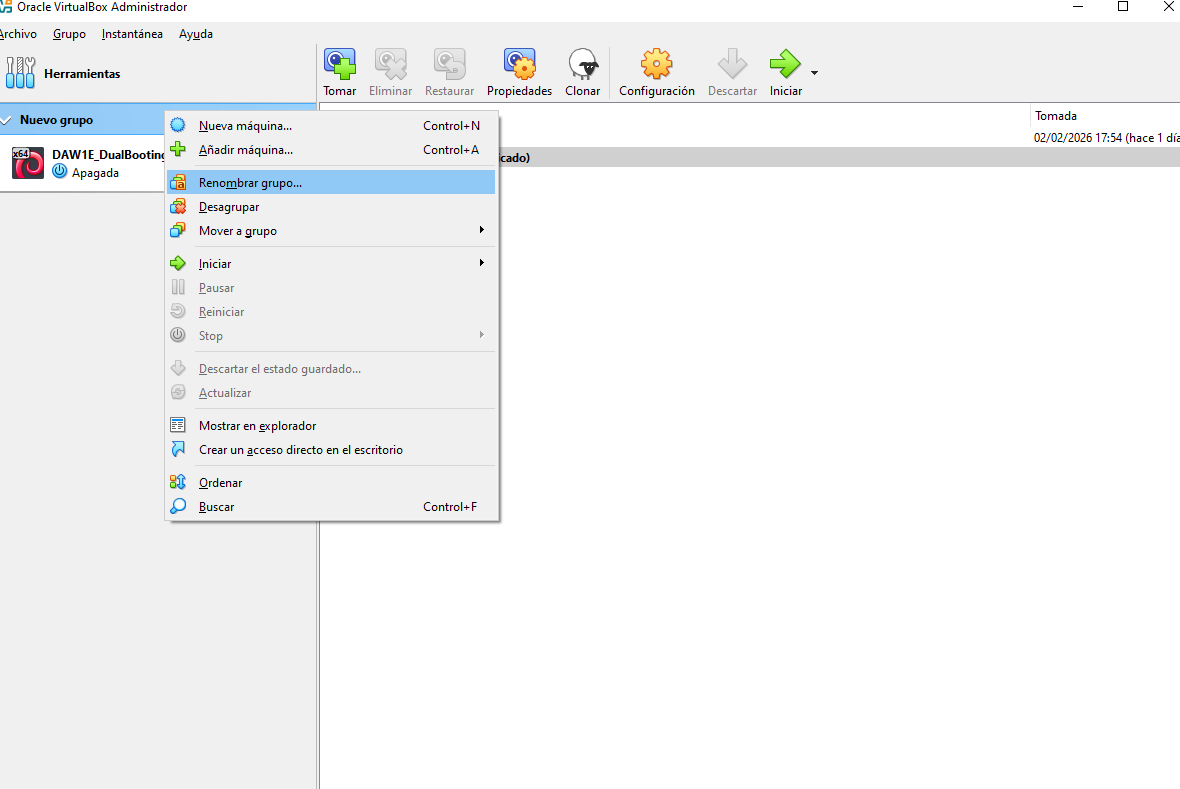Viewport: 1180px width, 789px height.
Task: Click the desktop shortcut icon in menu
Action: (178, 449)
